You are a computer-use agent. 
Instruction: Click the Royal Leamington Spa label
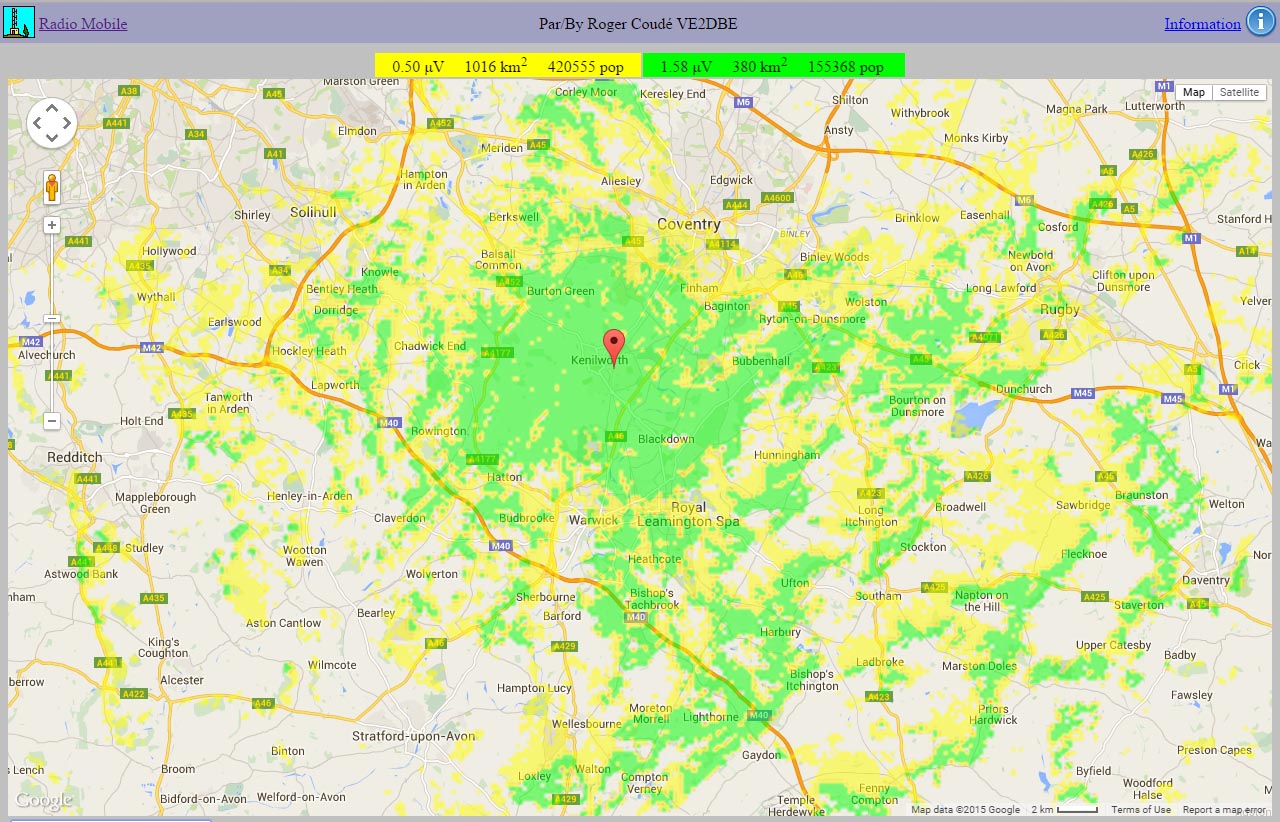pyautogui.click(x=688, y=514)
